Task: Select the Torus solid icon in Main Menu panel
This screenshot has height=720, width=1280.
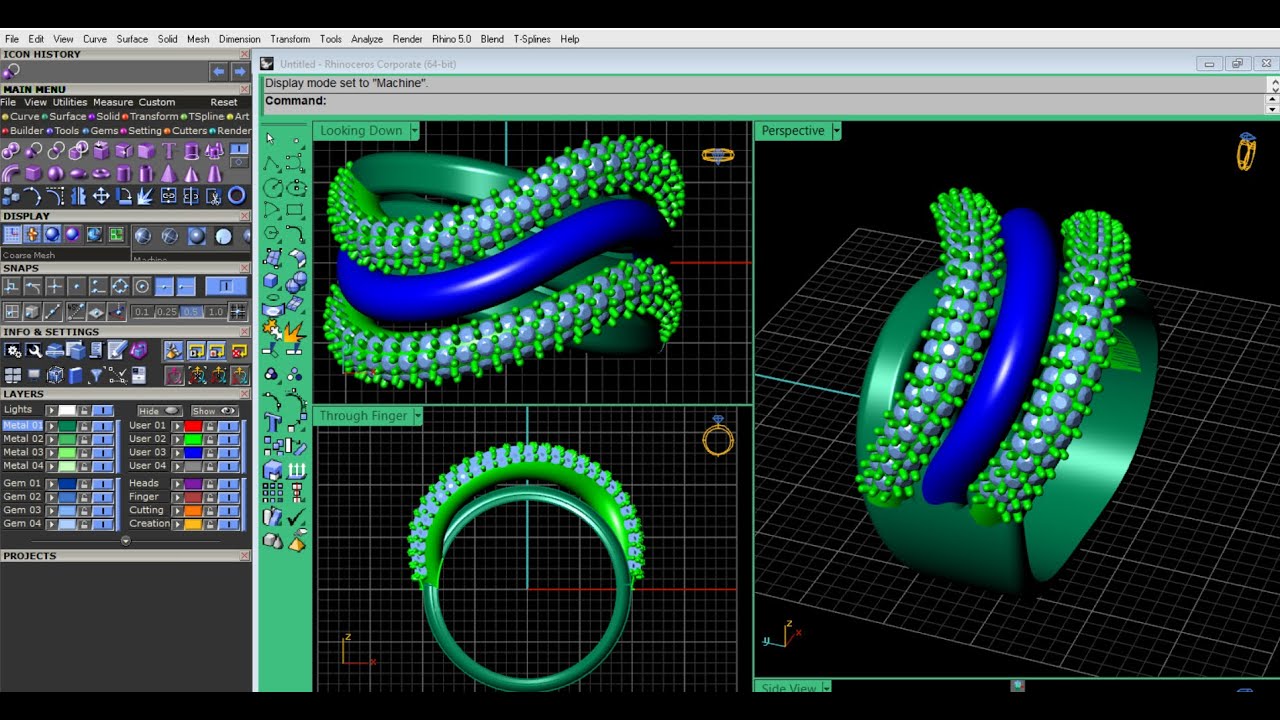Action: tap(101, 173)
